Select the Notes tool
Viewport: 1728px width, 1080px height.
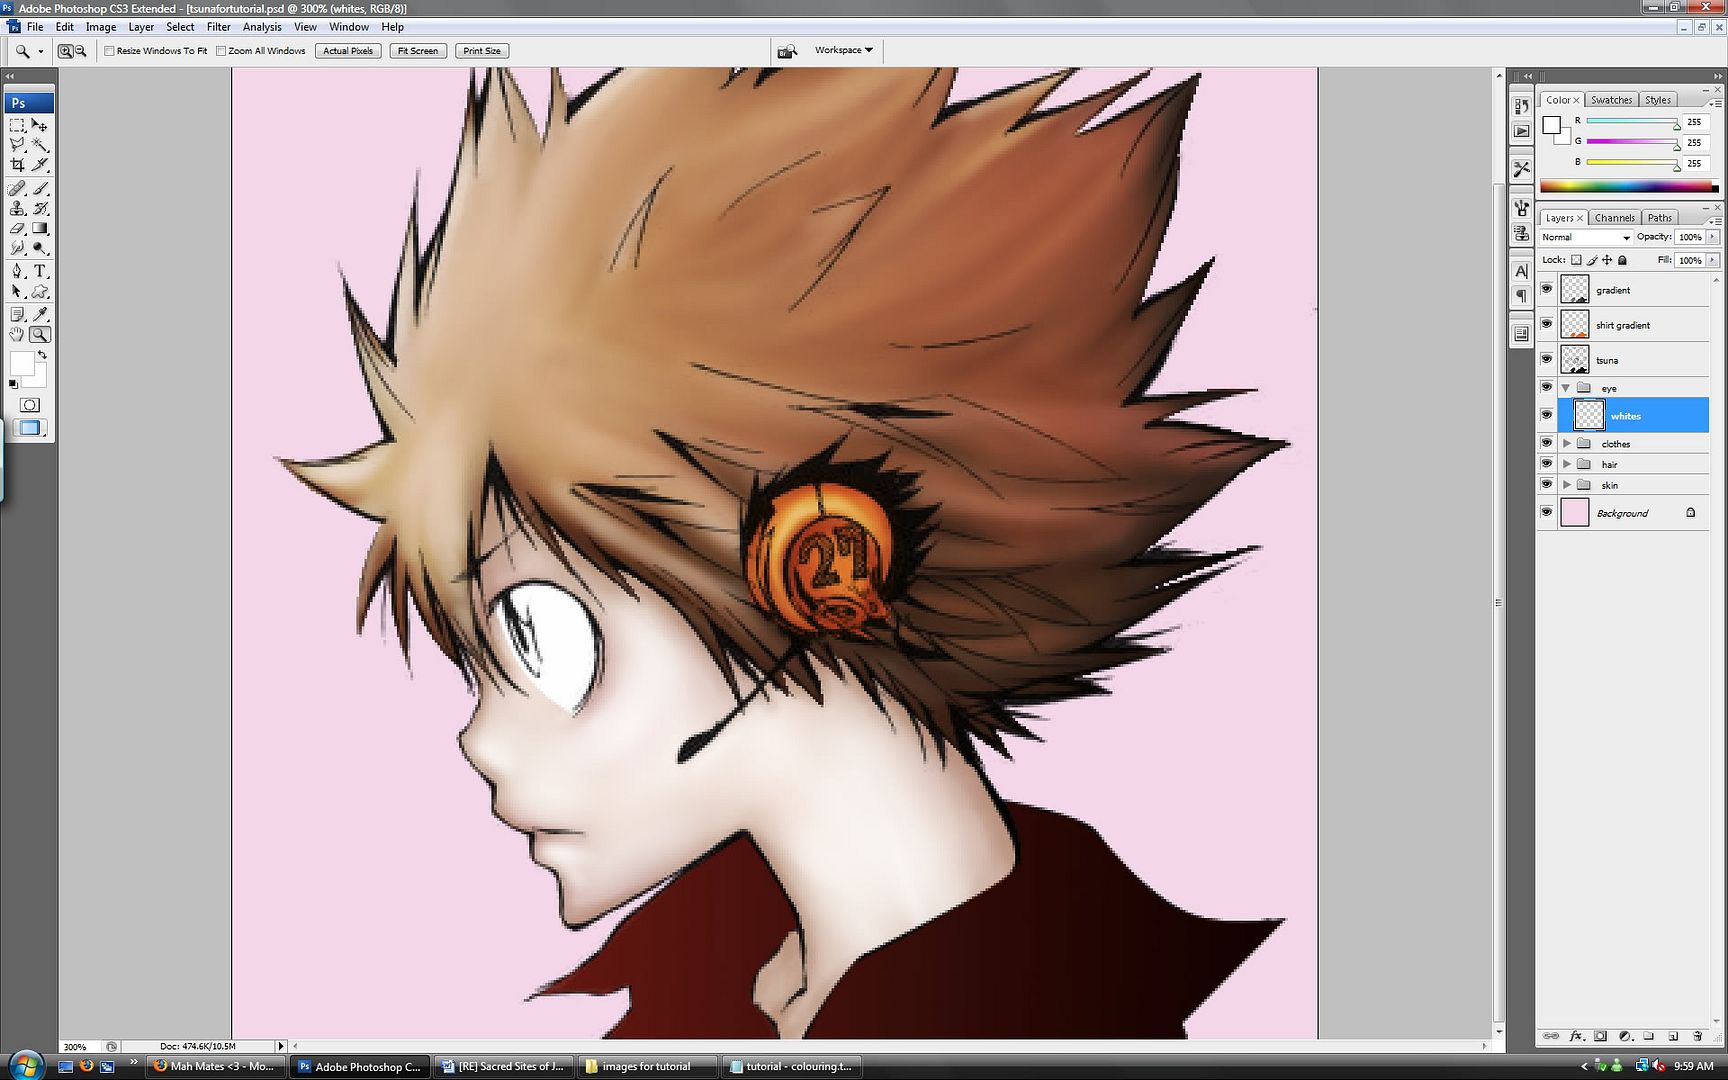(18, 314)
